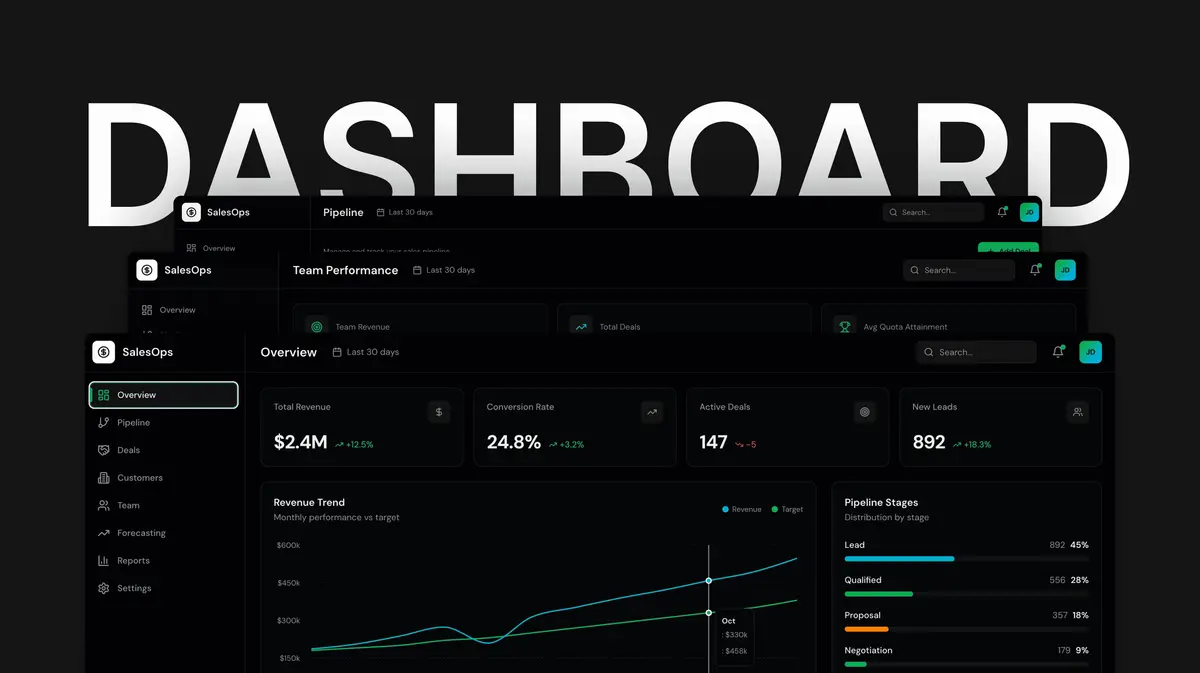Click the revenue line marker at Oct
The width and height of the screenshot is (1200, 673).
point(709,580)
